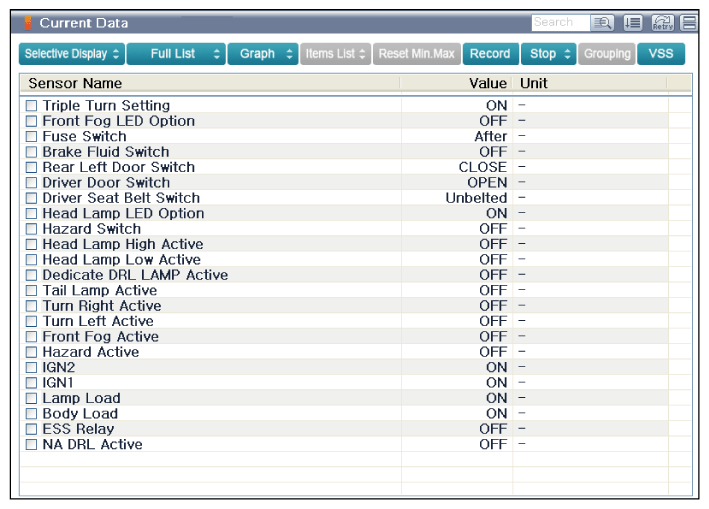Tick the Front Fog Active checkbox

(31, 337)
